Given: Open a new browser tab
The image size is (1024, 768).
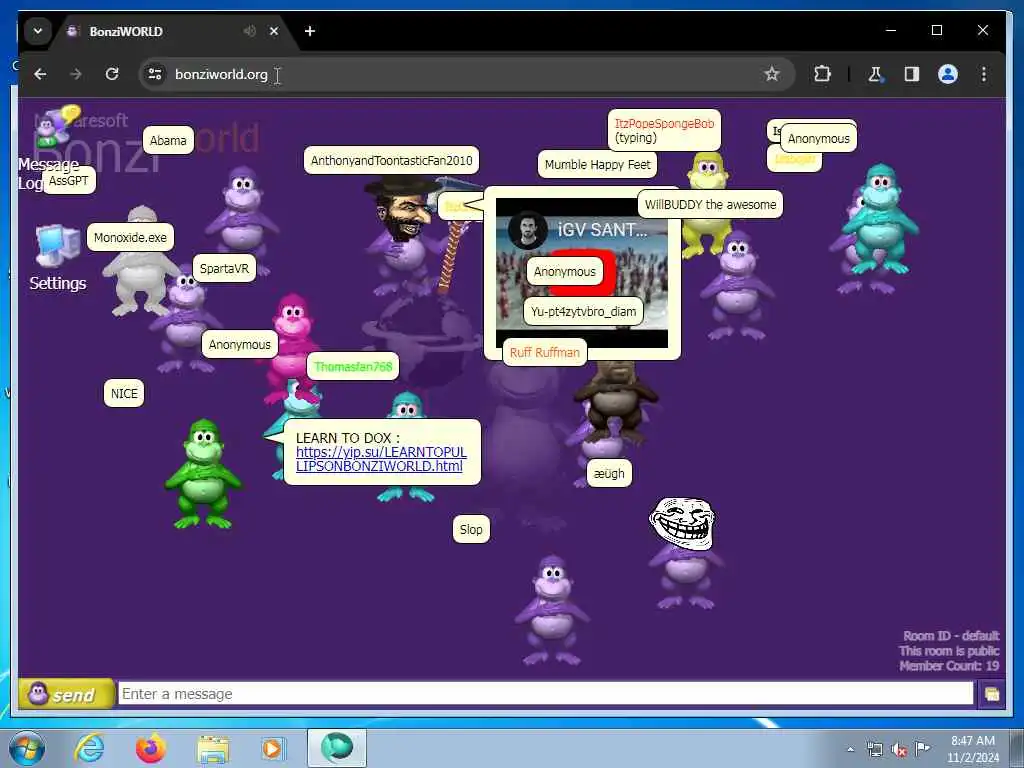Looking at the screenshot, I should tap(310, 31).
